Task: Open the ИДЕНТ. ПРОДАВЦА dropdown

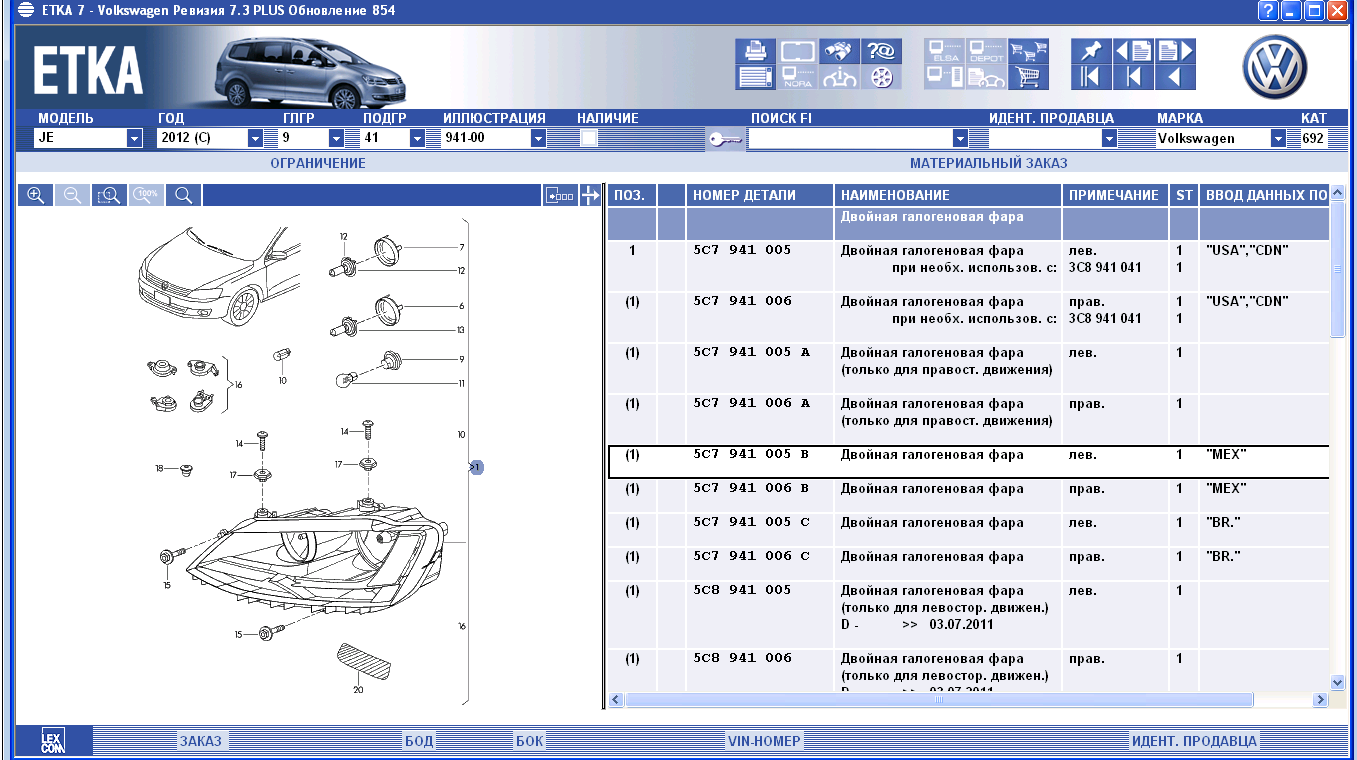Action: pos(1109,138)
